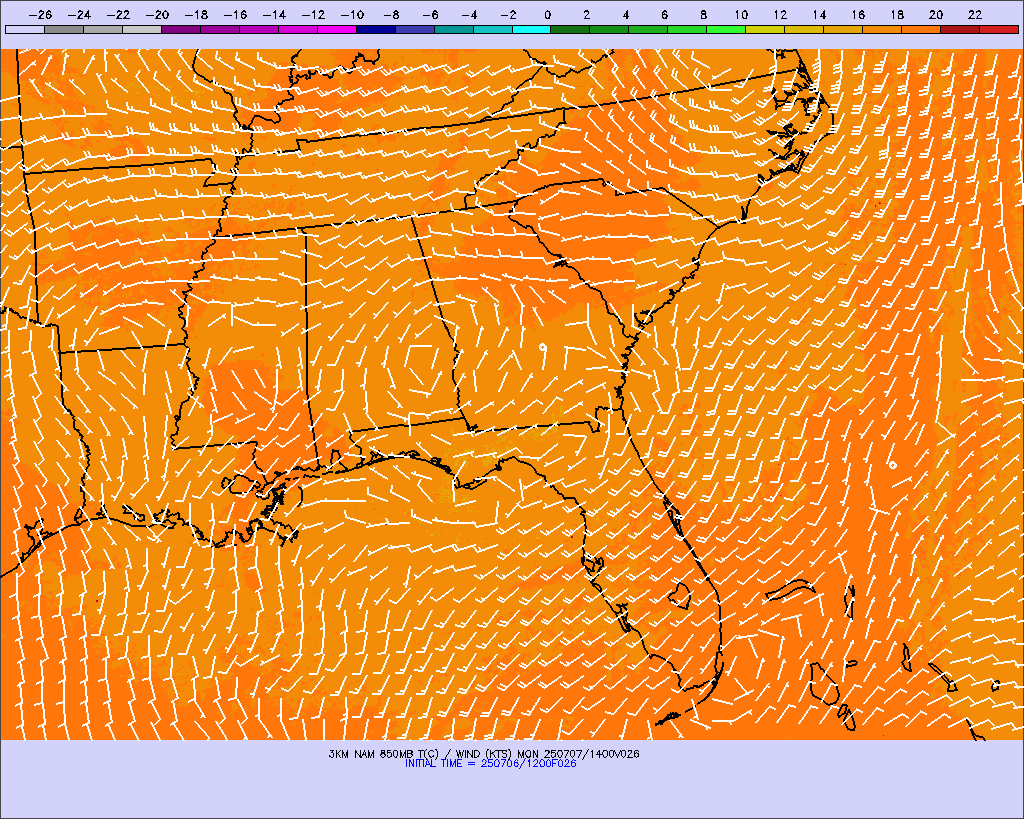The height and width of the screenshot is (819, 1024).
Task: Click the swatch between 14 and 16 labels
Action: point(843,29)
